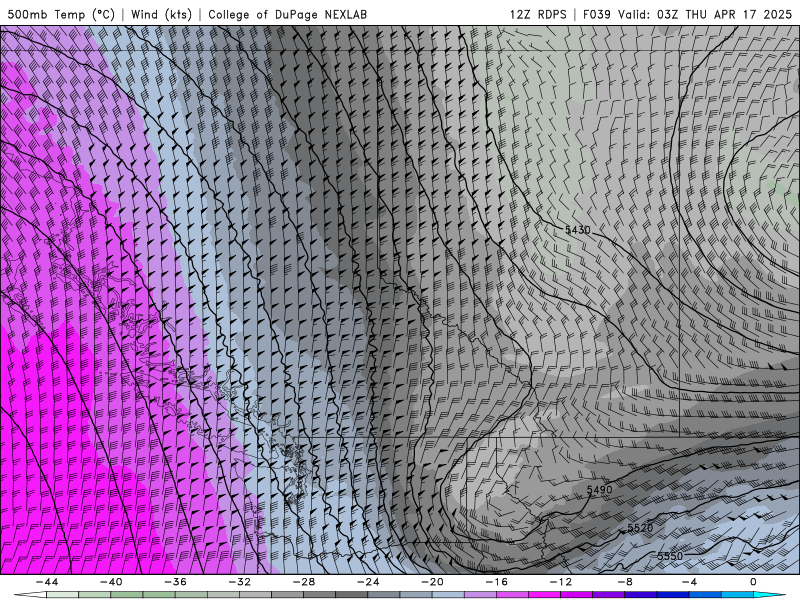Click the -36 colorbar tick label
800x600 pixels.
(x=176, y=582)
